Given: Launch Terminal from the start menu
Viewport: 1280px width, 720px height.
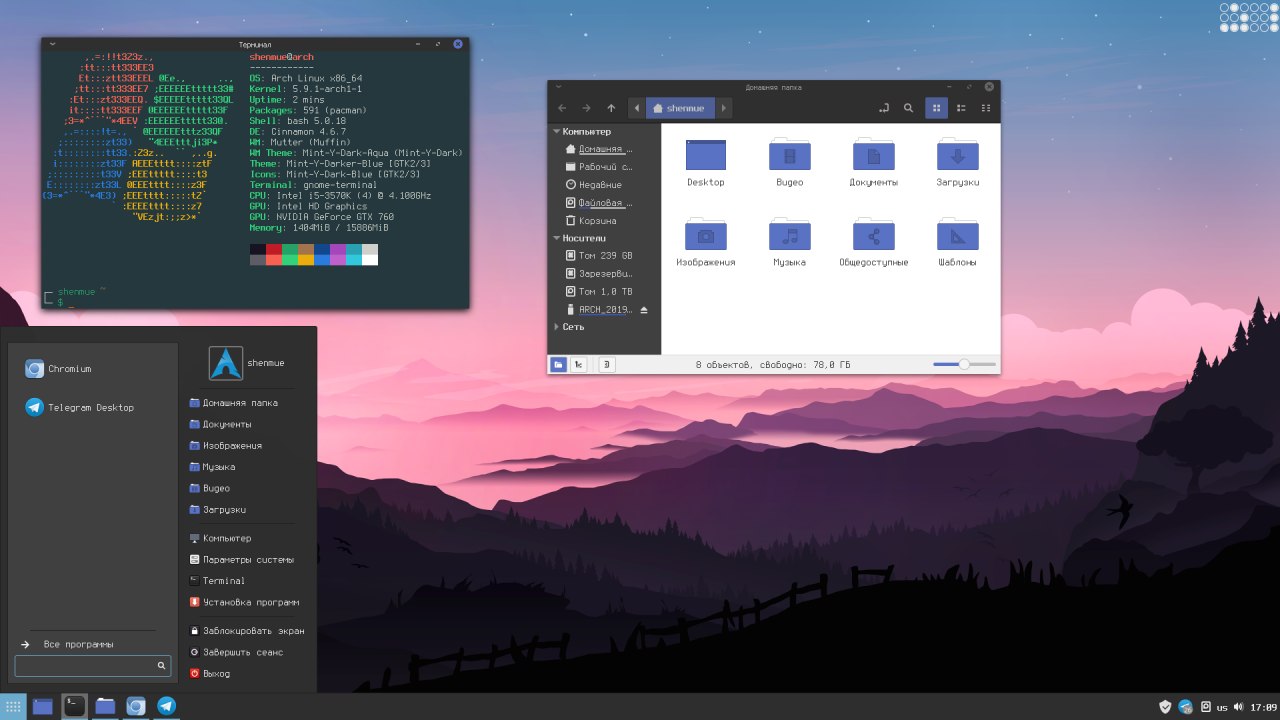Looking at the screenshot, I should 217,581.
